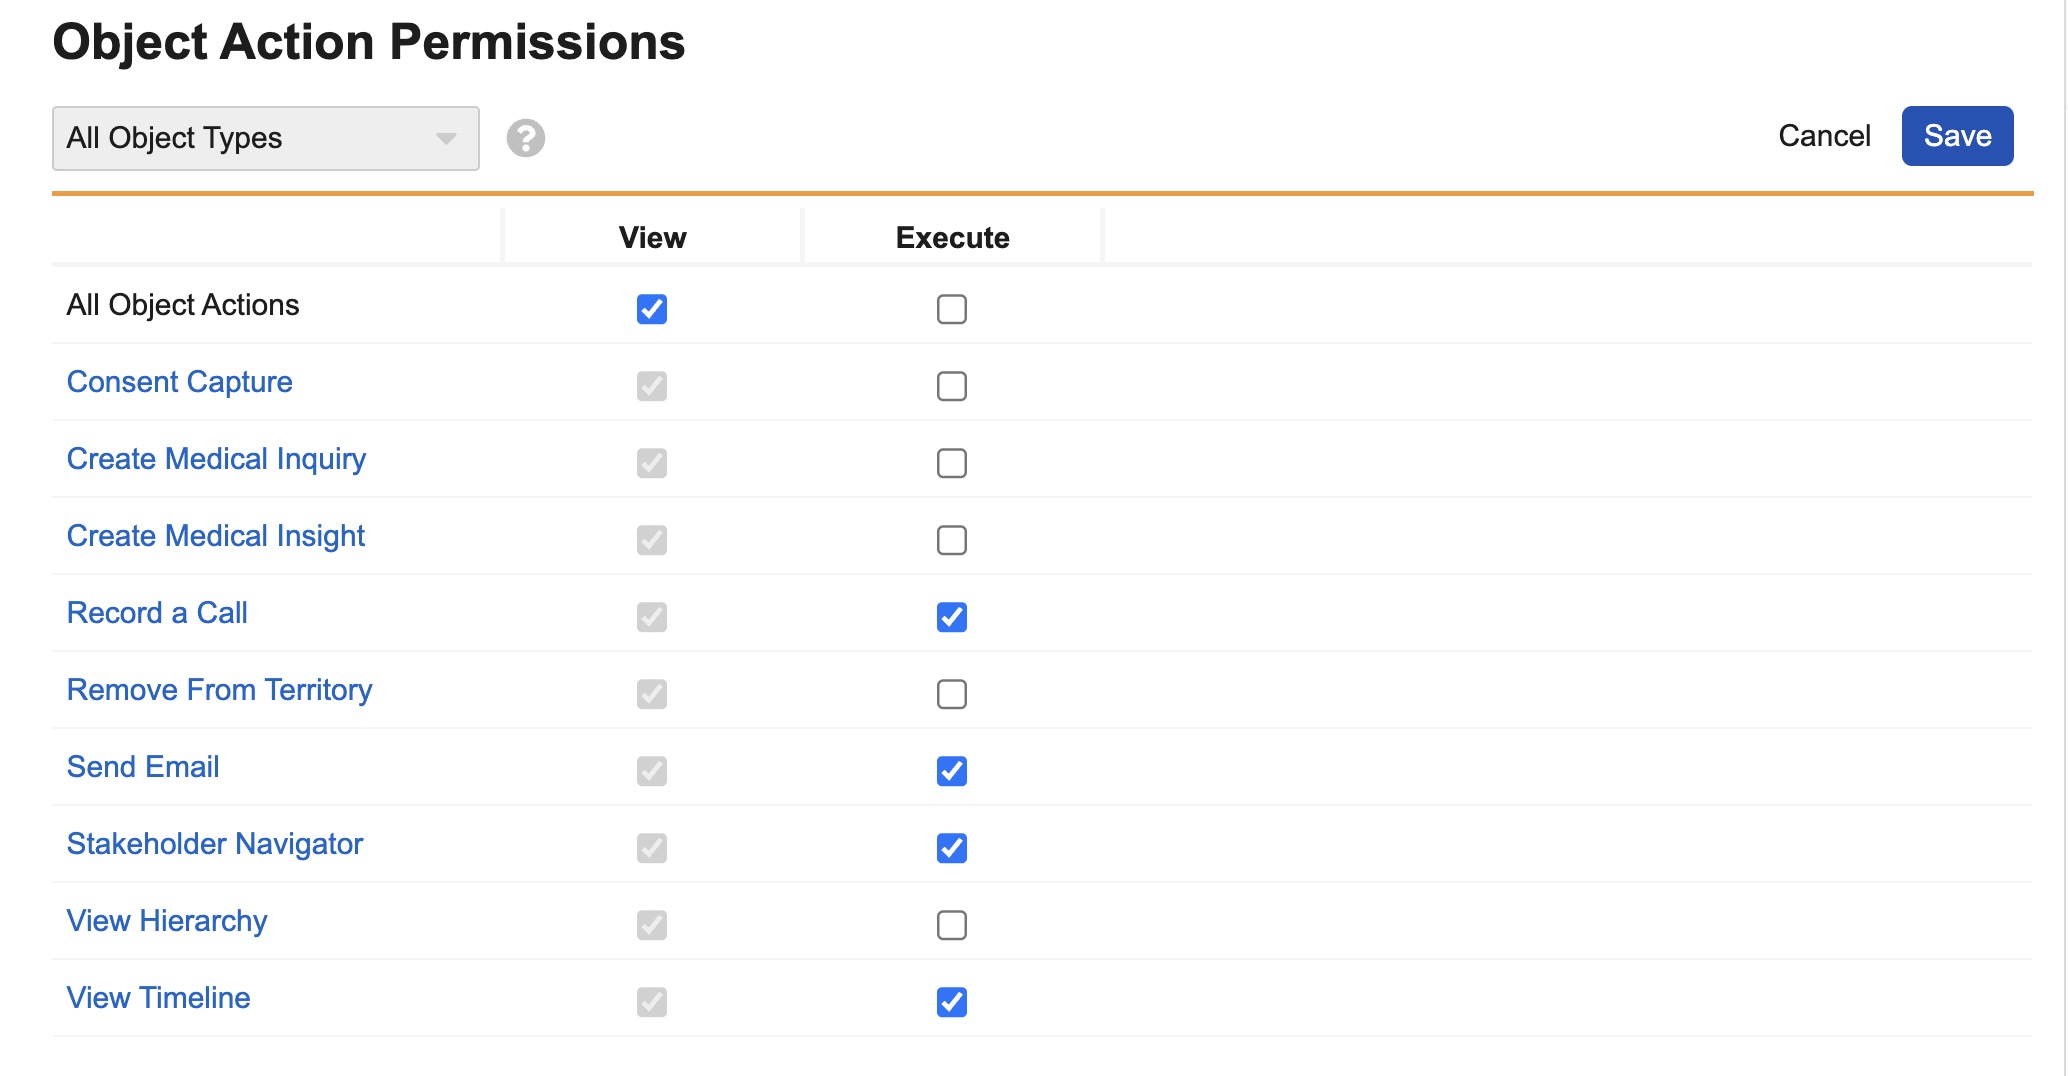
Task: Click the Stakeholder Navigator link
Action: click(214, 844)
